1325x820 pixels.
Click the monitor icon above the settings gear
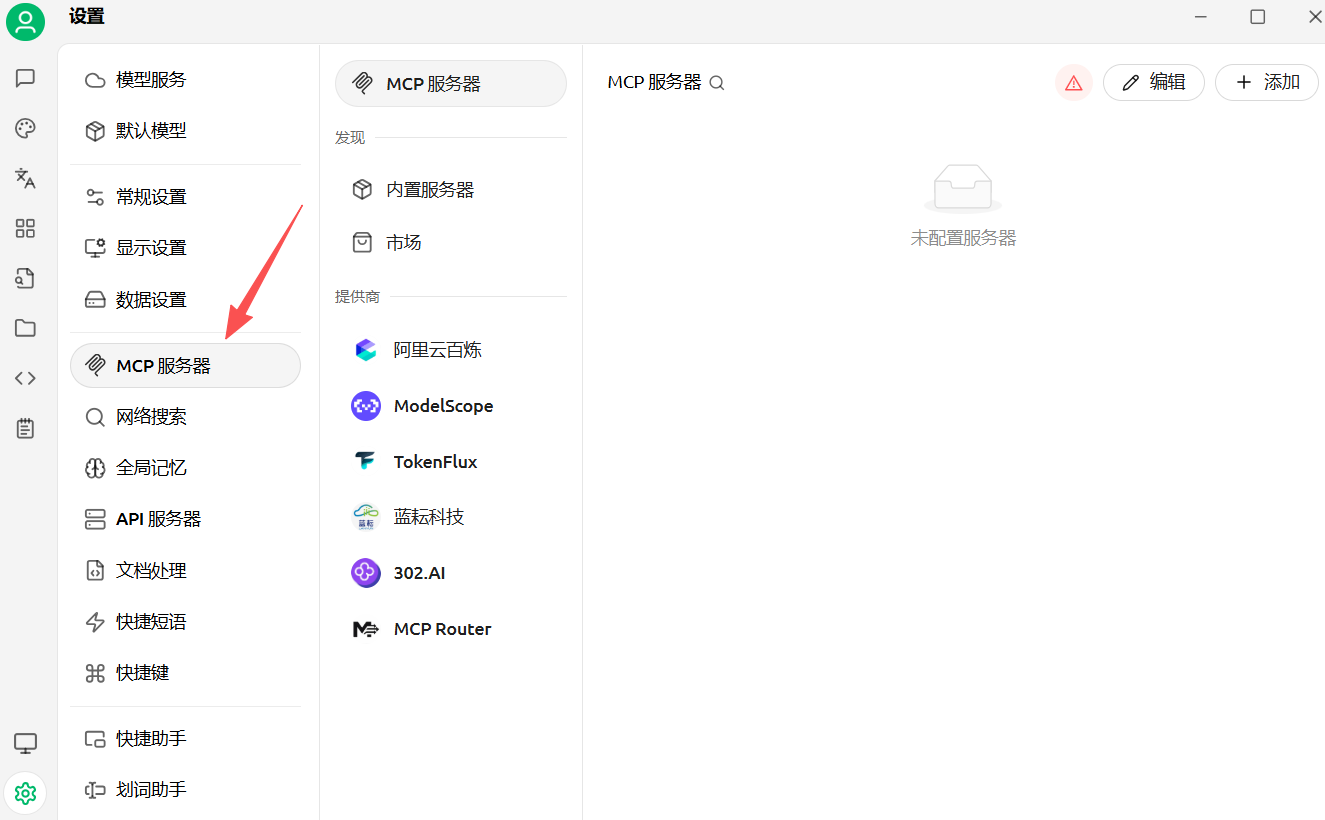(25, 743)
